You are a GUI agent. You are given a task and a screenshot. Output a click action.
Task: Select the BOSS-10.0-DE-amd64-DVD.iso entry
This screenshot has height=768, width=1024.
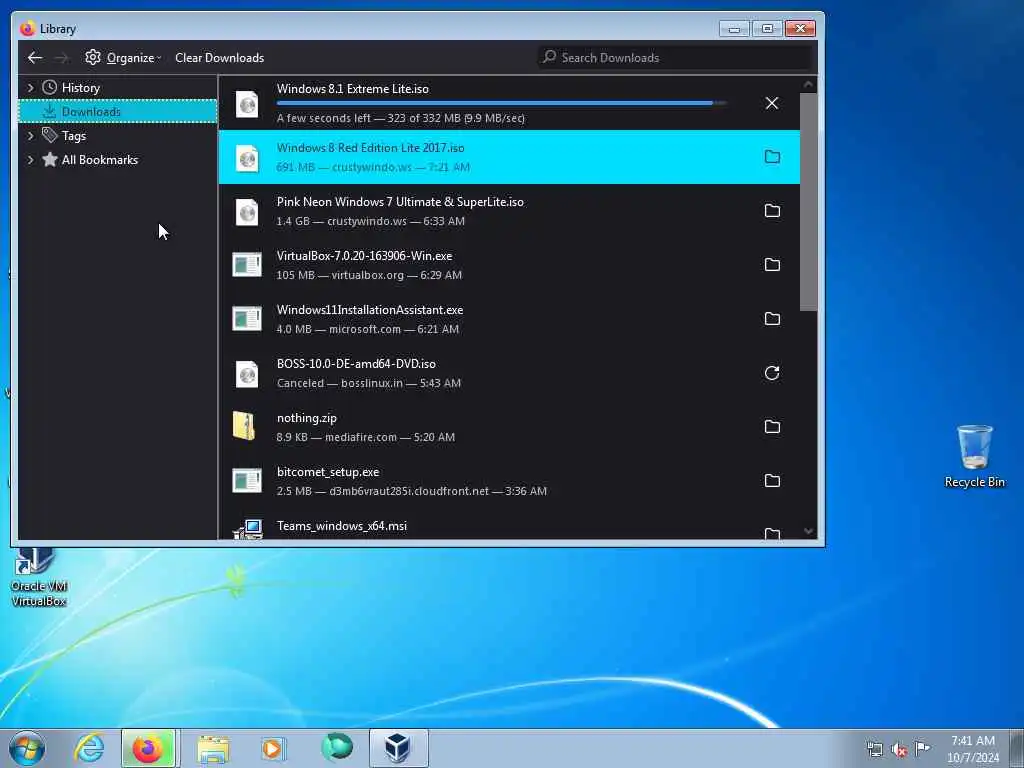click(509, 373)
